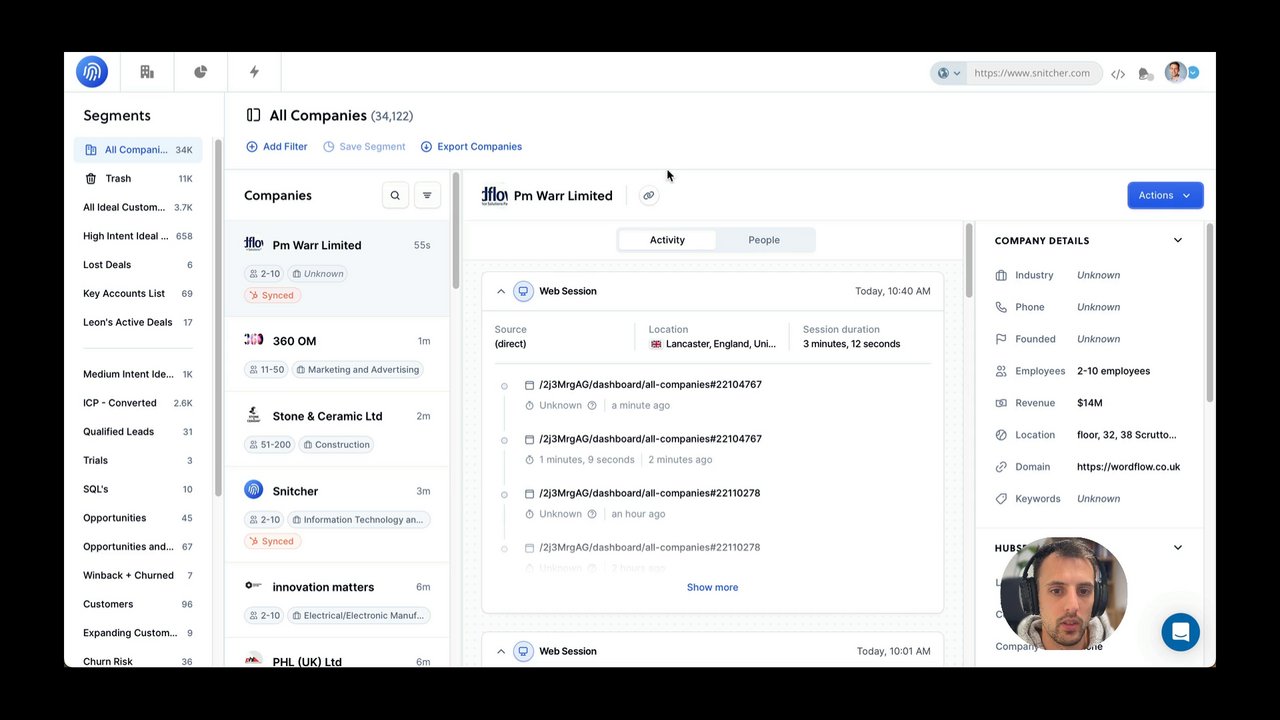
Task: Select the All Companies segment
Action: pyautogui.click(x=138, y=150)
